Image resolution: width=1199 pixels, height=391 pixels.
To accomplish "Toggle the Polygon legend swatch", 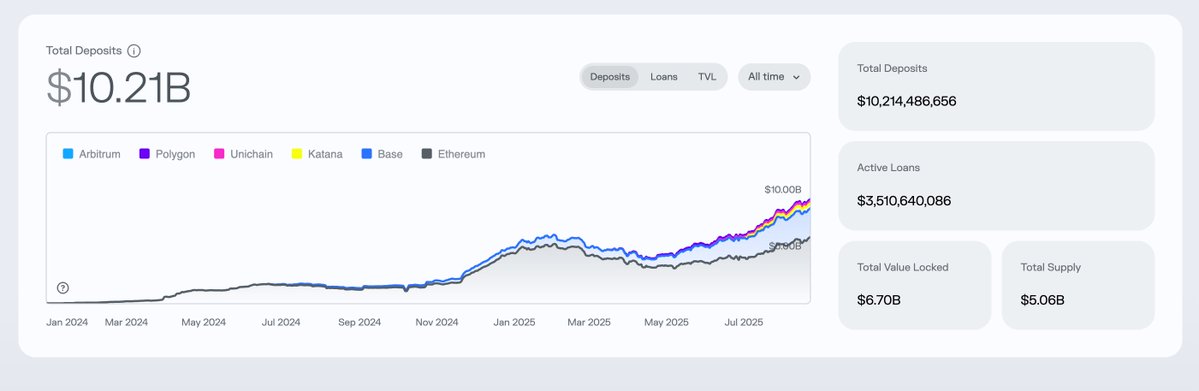I will point(145,154).
